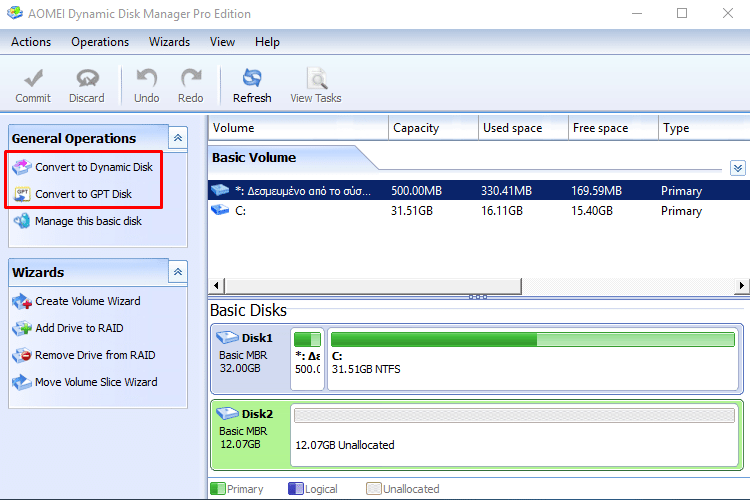Select the 12.07GB Unallocated space on Disk2
The width and height of the screenshot is (750, 500).
[x=514, y=435]
